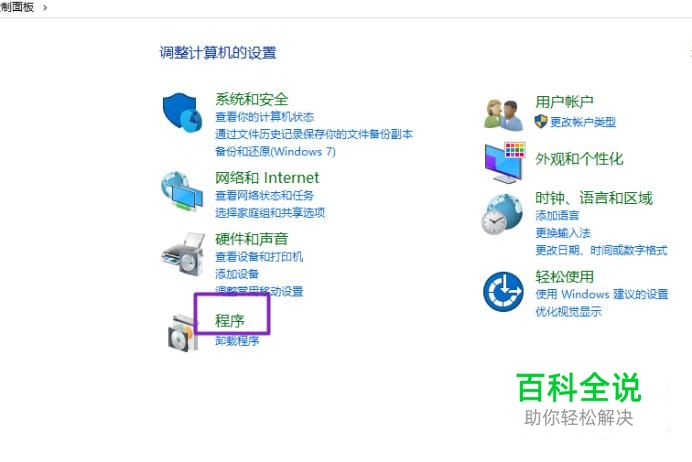692x462 pixels.
Task: Click the Clock, Language and Region globe icon
Action: click(502, 214)
